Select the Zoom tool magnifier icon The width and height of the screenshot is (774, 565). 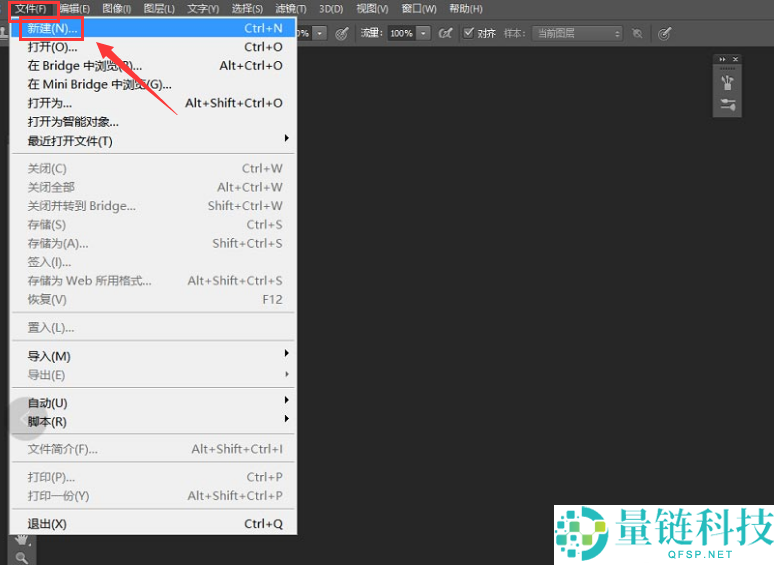pos(21,557)
